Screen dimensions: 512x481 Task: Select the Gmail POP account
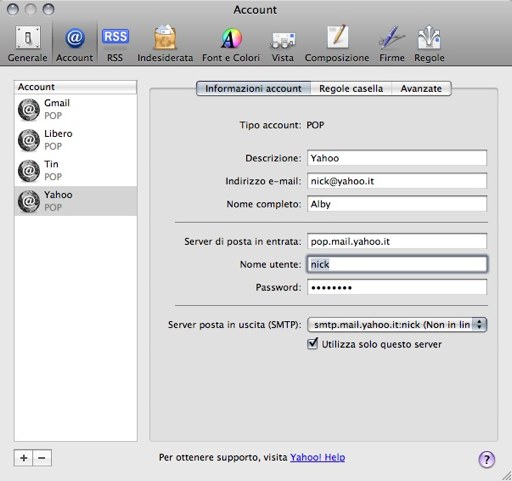click(x=76, y=109)
